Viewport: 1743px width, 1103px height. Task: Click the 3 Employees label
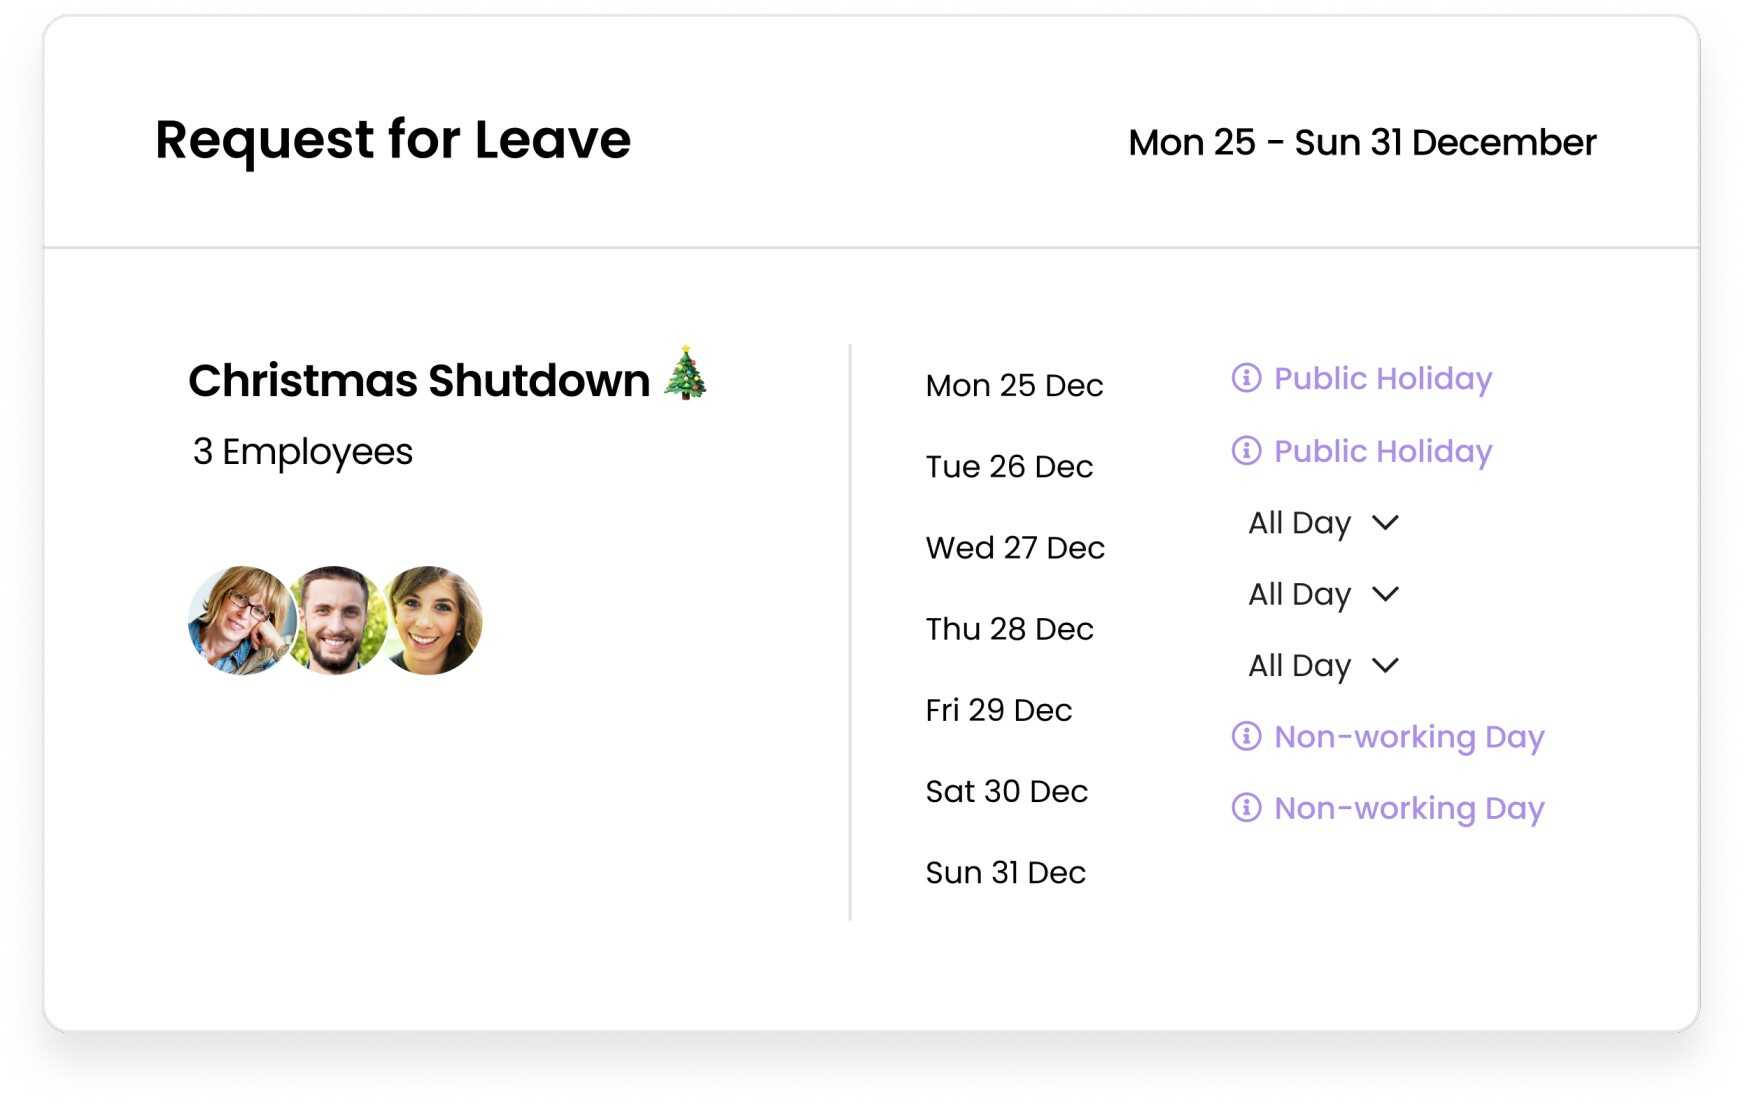pyautogui.click(x=301, y=452)
